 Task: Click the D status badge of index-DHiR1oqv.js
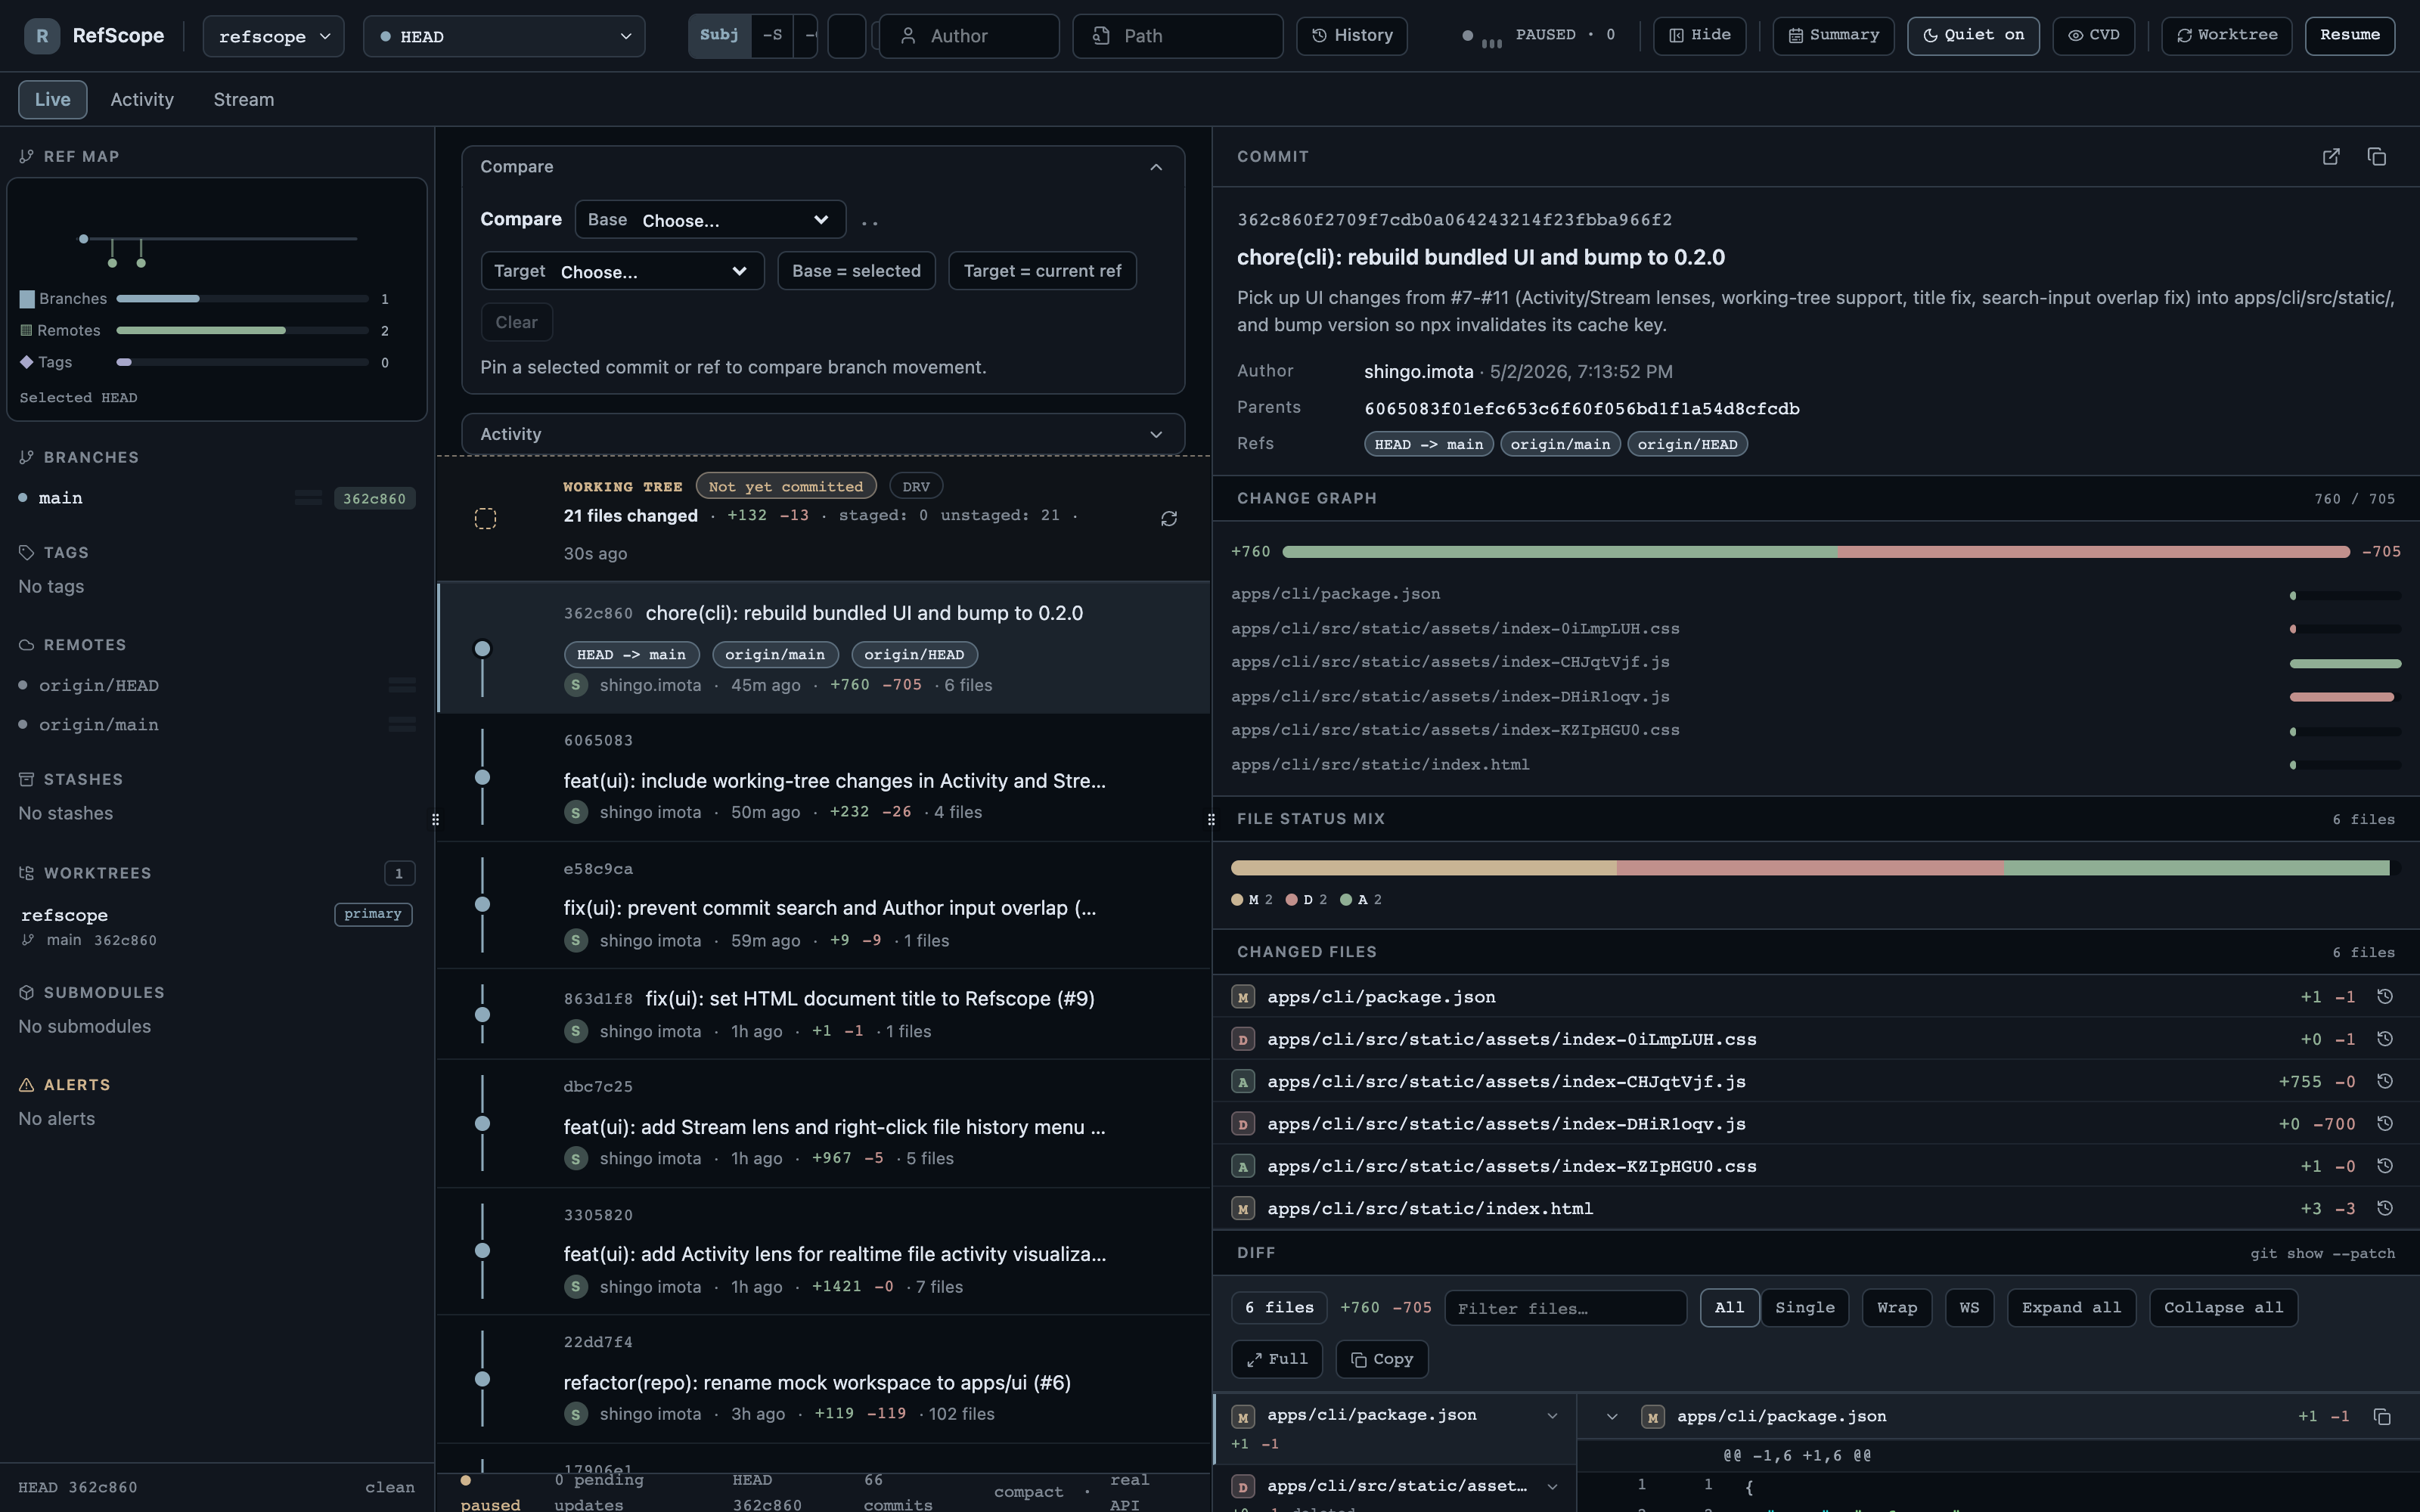[x=1243, y=1124]
